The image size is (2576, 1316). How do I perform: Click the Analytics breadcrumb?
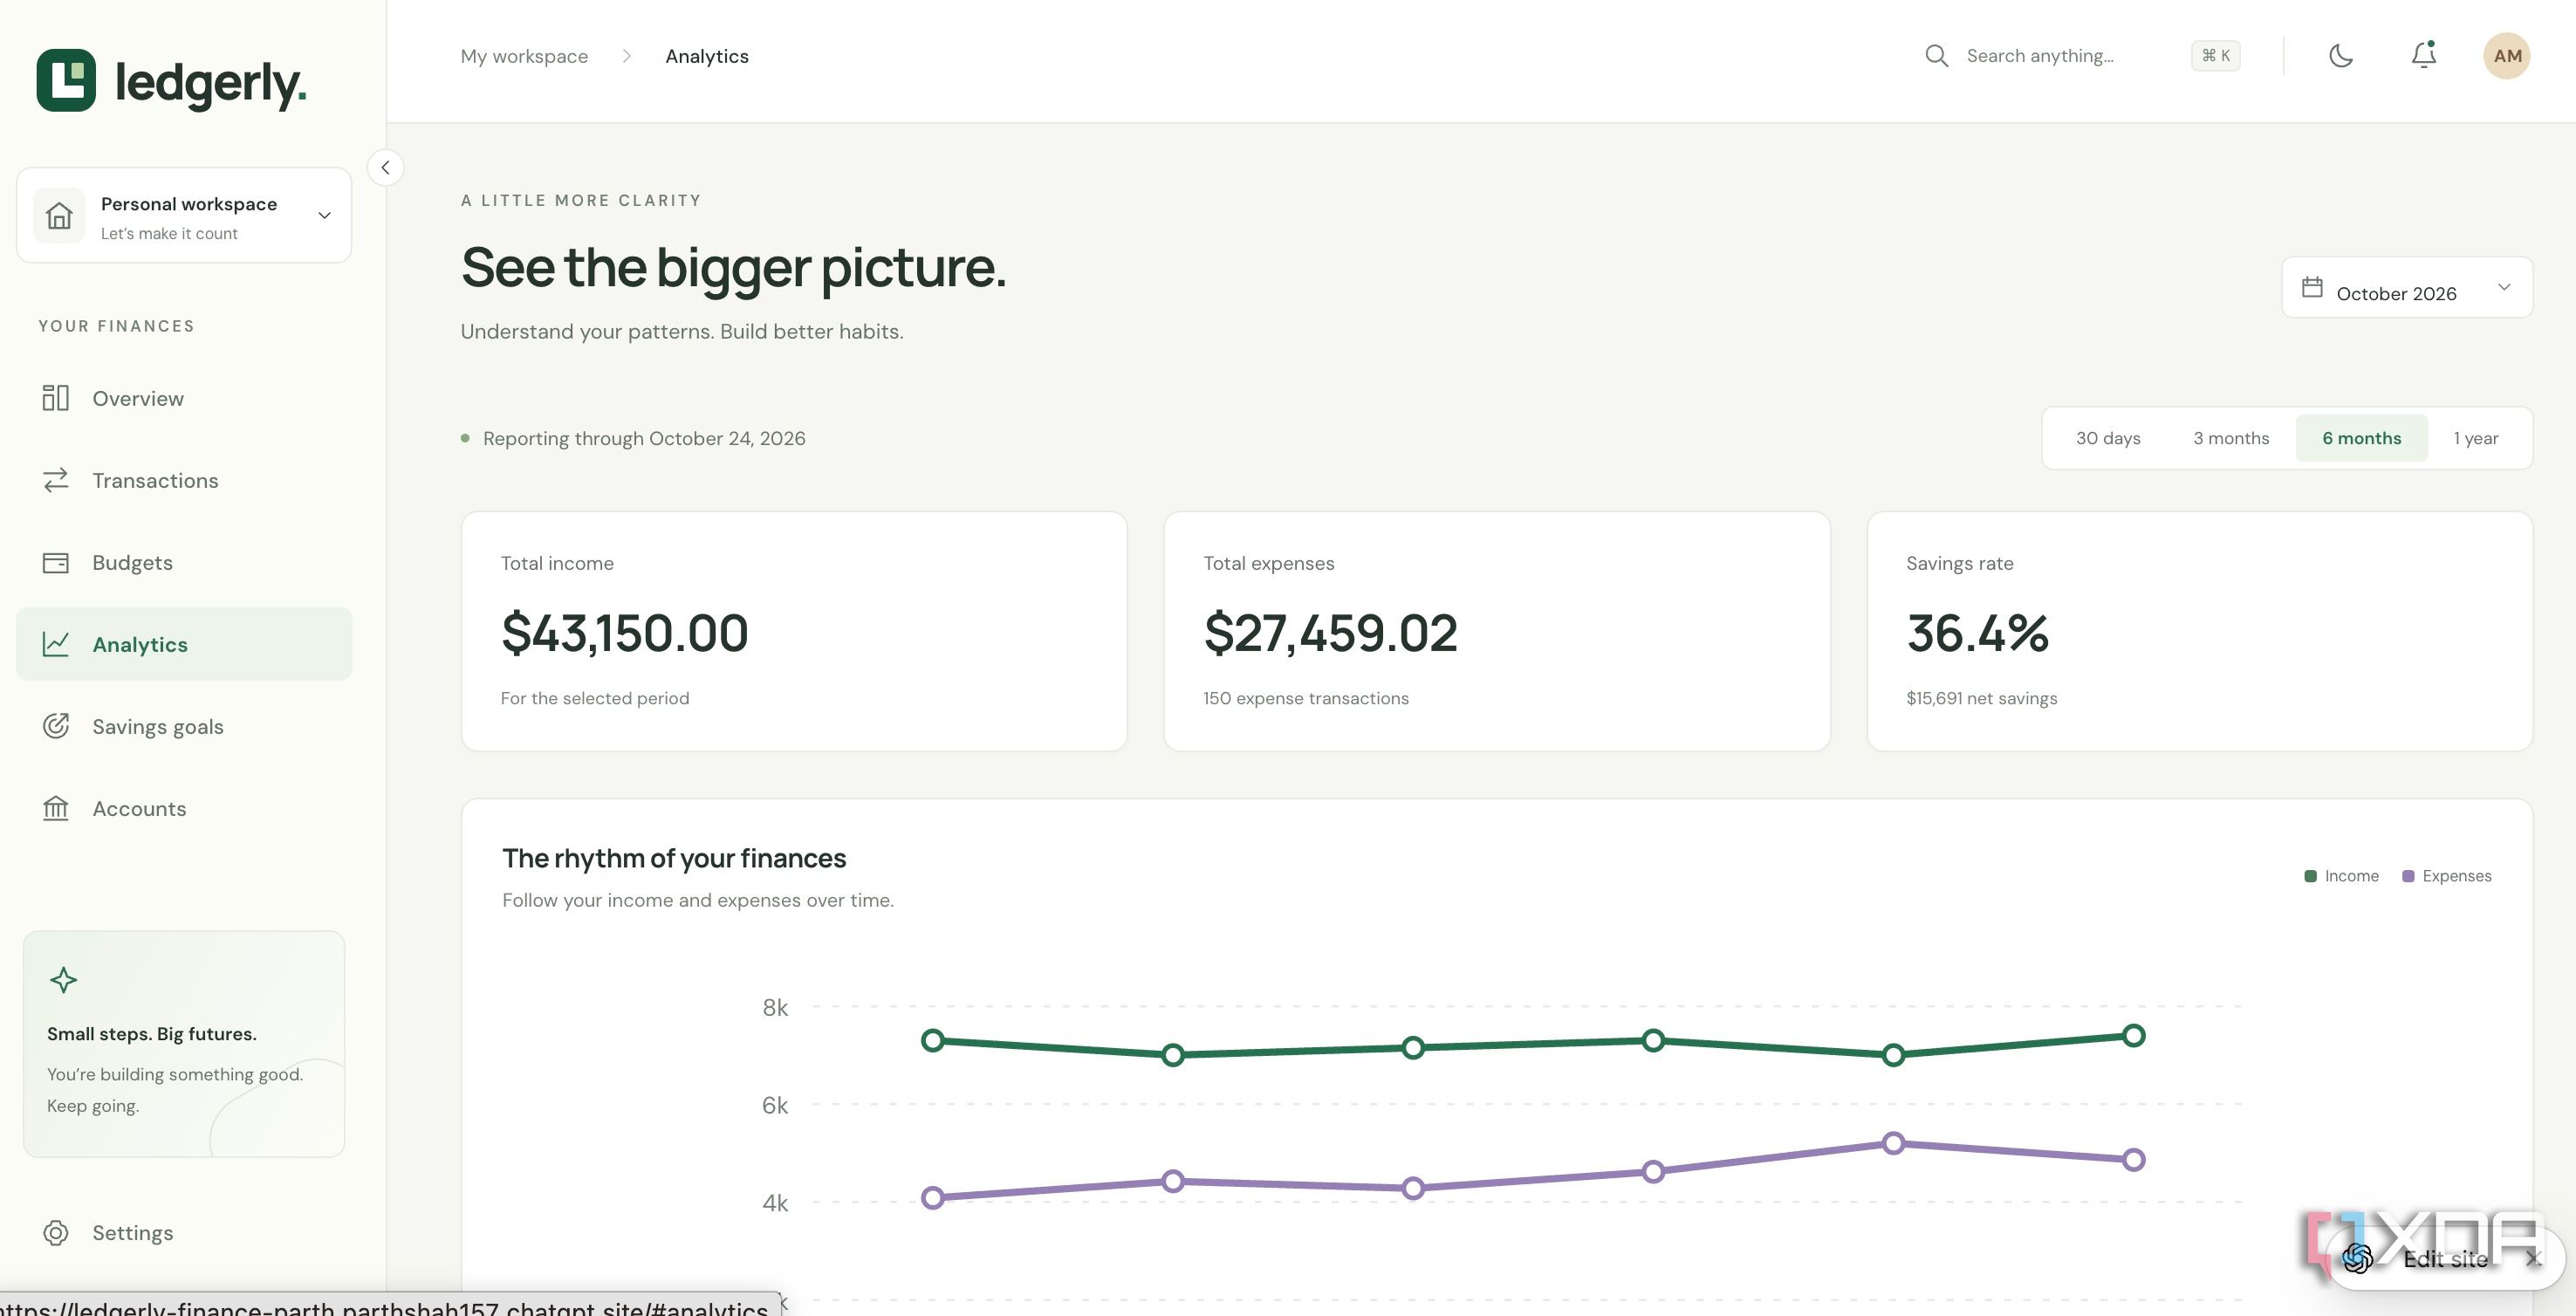[707, 56]
